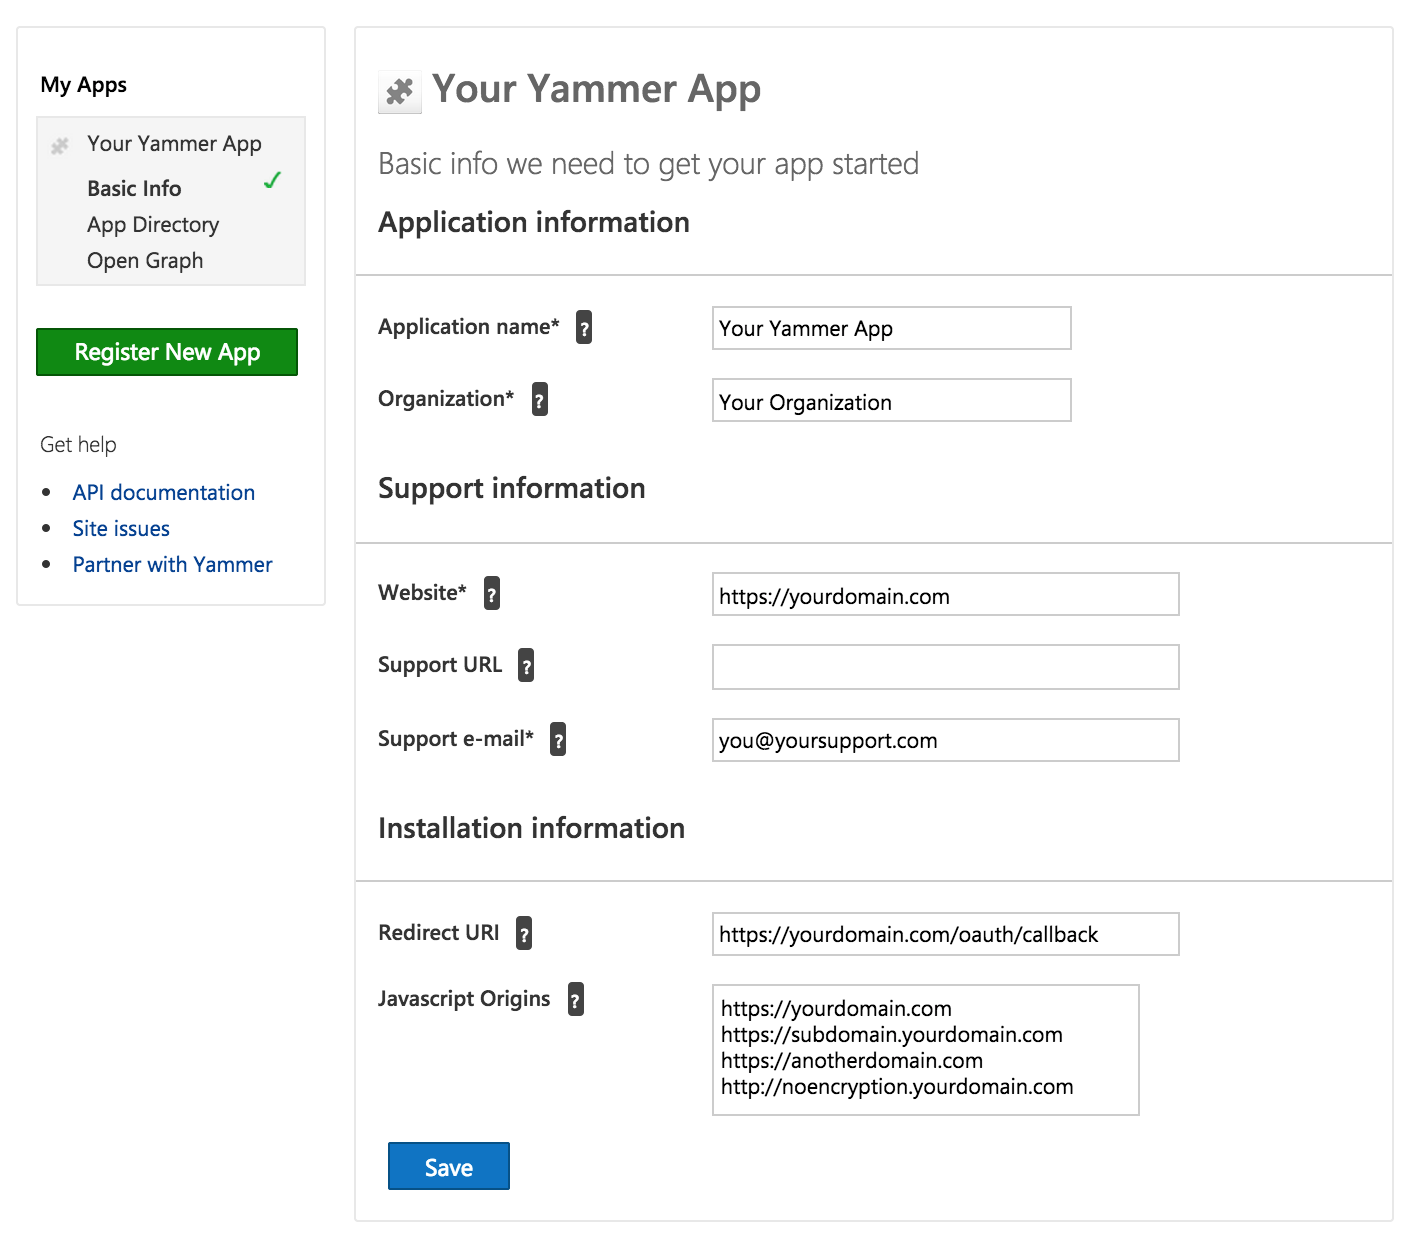Click the empty Support URL field
Screen dimensions: 1412x1238
946,667
